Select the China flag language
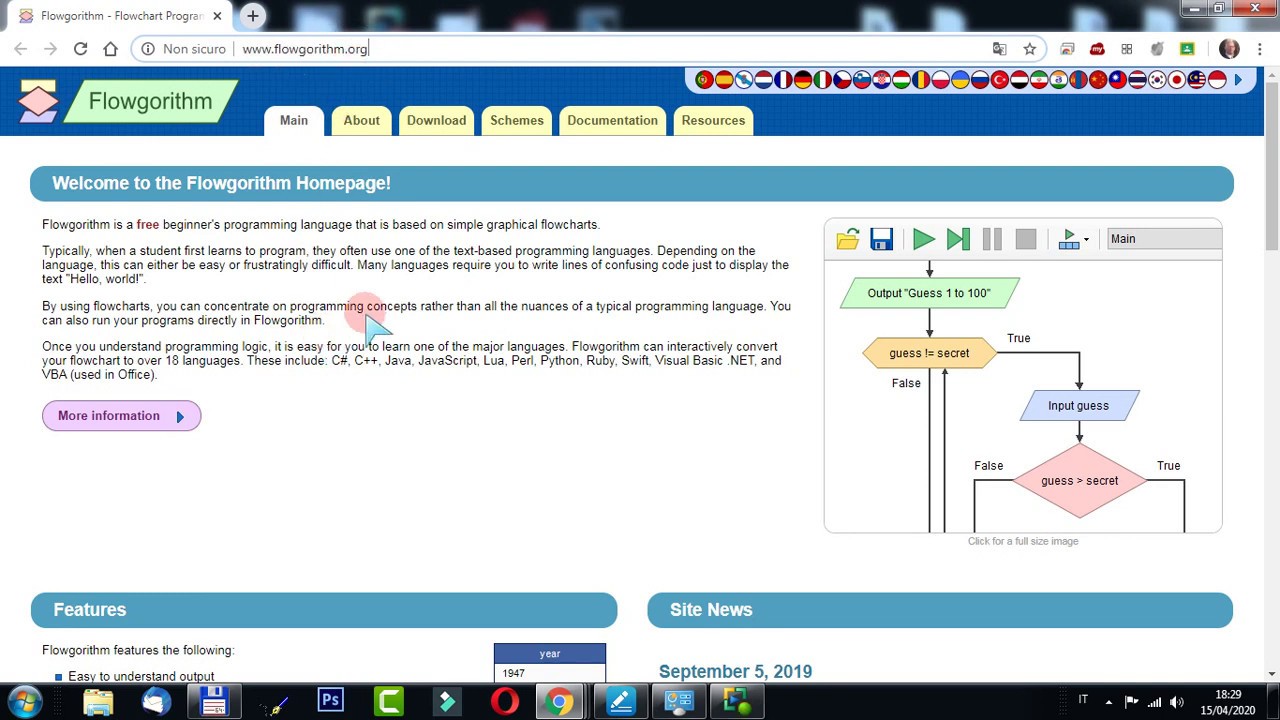The width and height of the screenshot is (1280, 720). [1098, 80]
